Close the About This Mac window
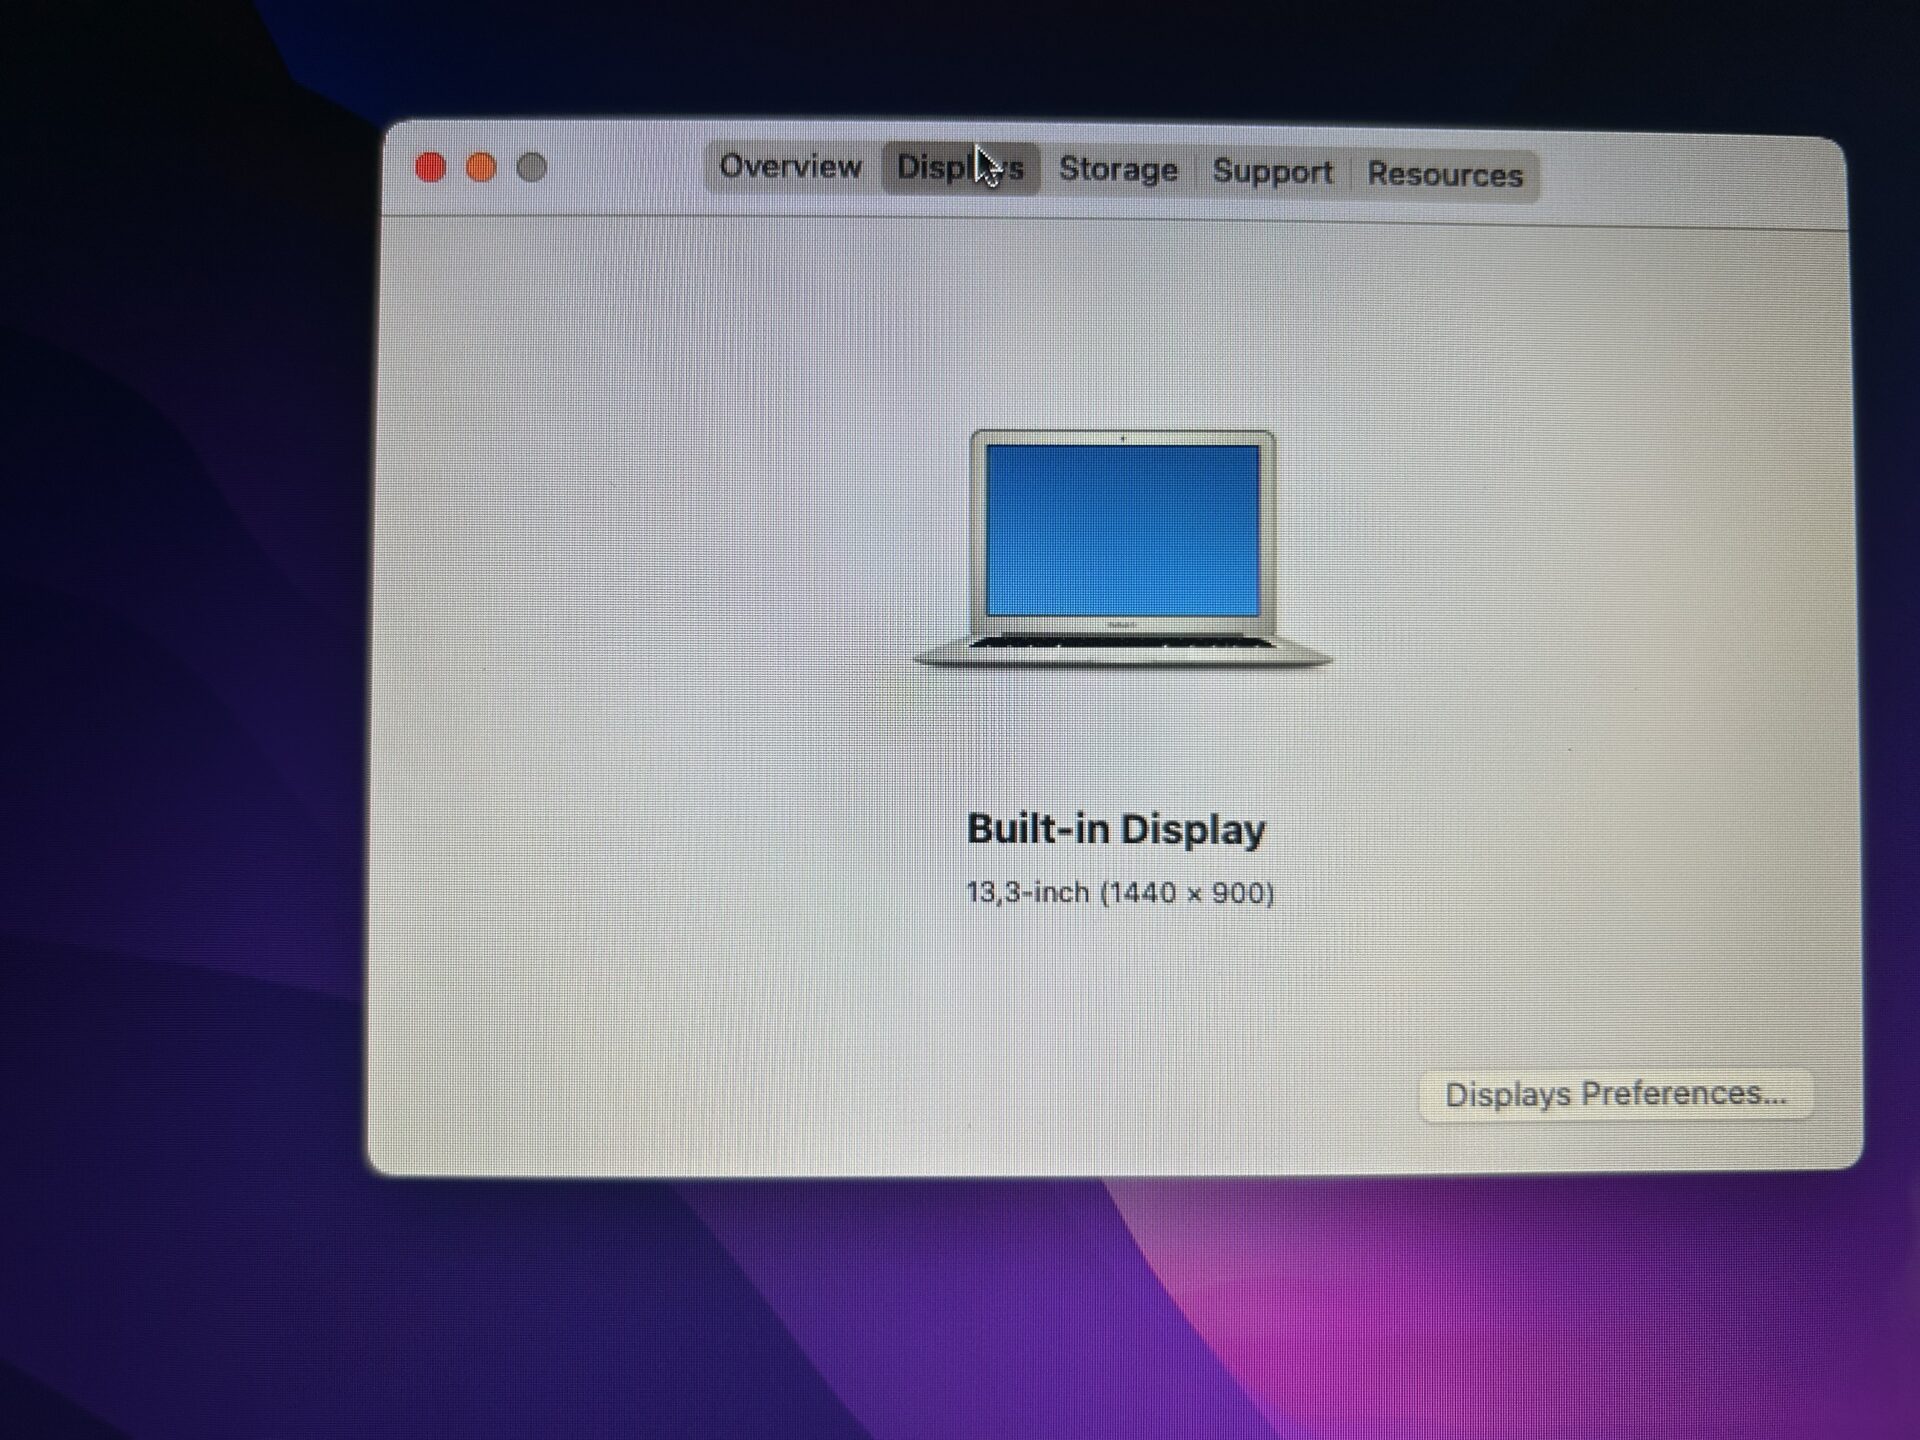The image size is (1920, 1440). click(431, 167)
